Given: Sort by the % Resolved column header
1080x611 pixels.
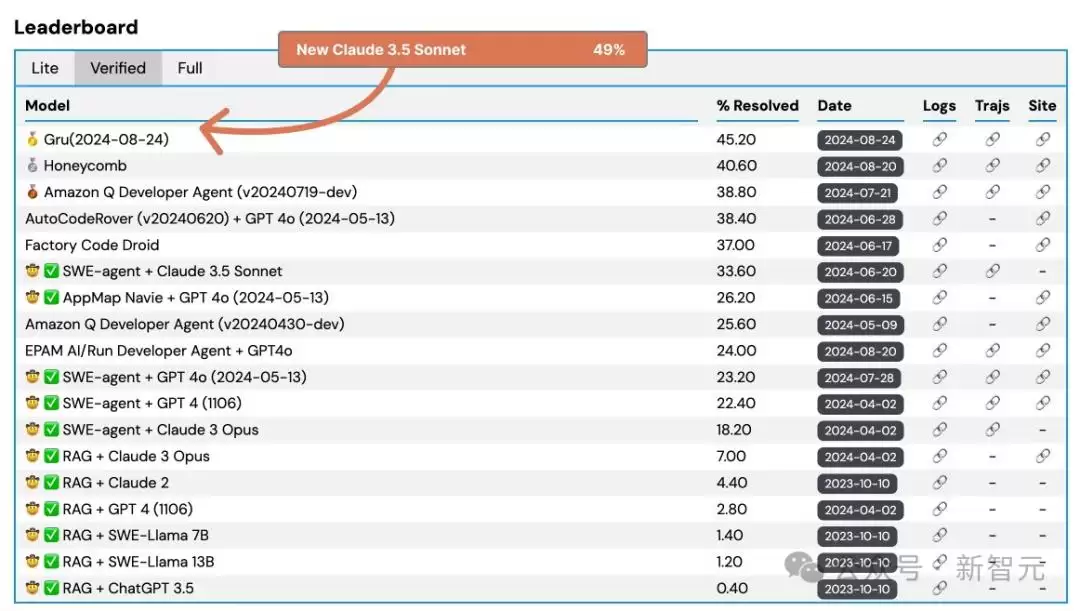Looking at the screenshot, I should pos(758,106).
